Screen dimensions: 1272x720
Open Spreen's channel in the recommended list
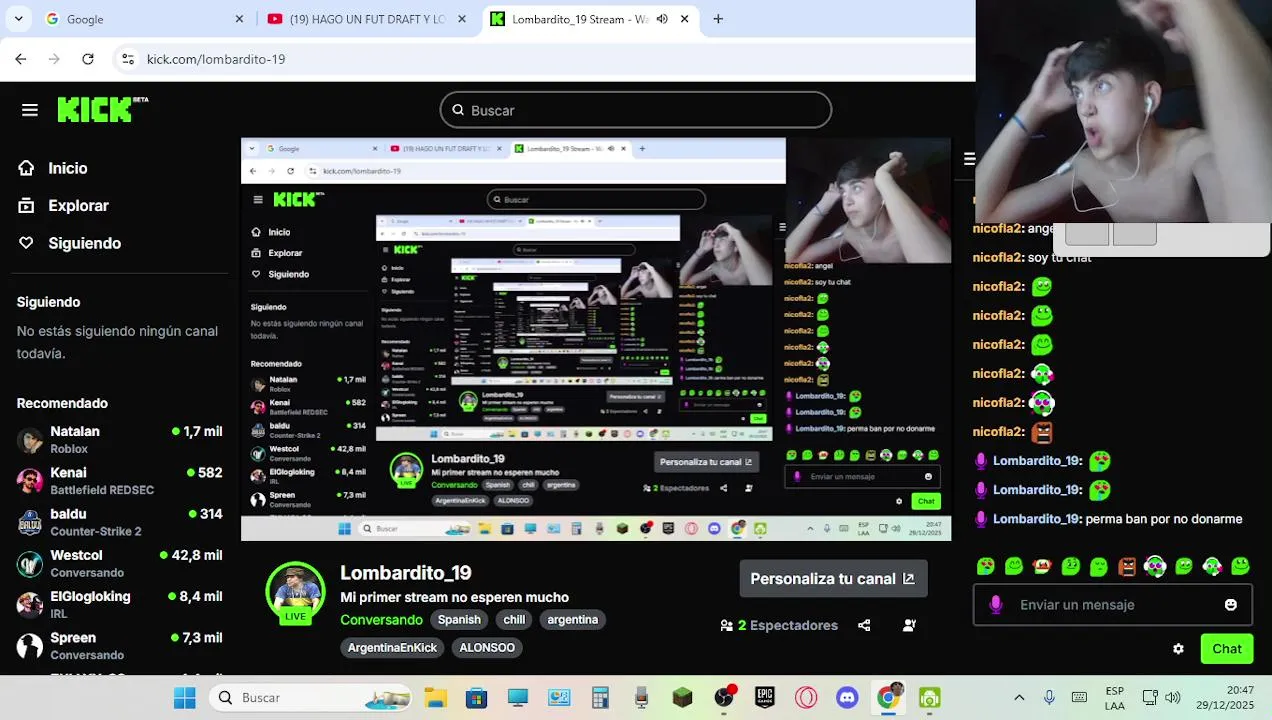(120, 645)
